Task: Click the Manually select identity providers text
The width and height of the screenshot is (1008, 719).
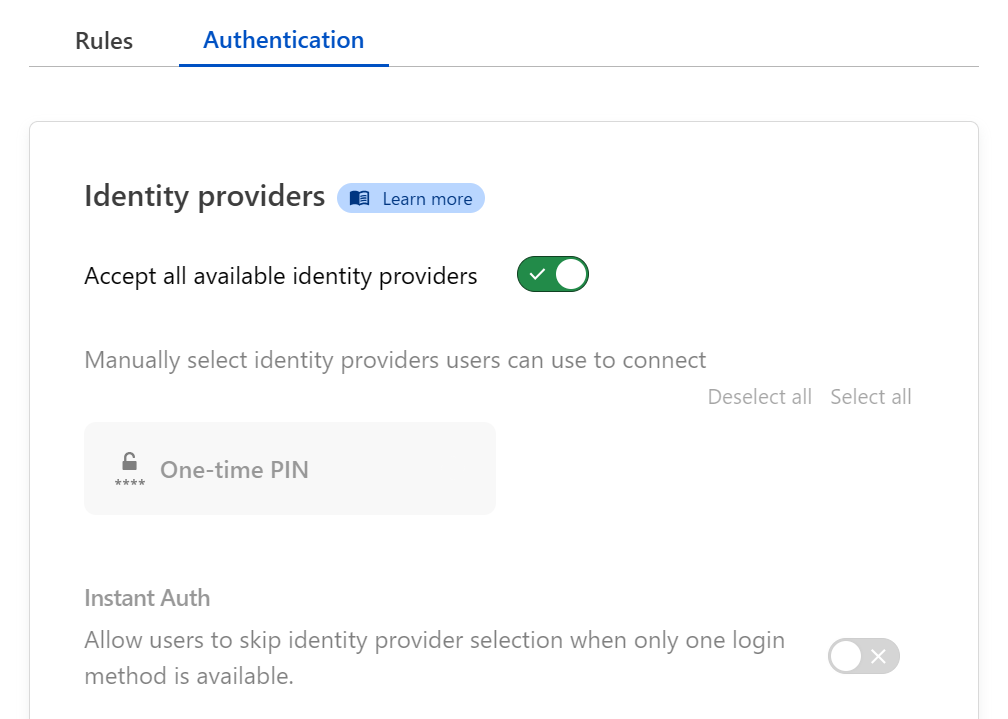Action: pos(395,360)
